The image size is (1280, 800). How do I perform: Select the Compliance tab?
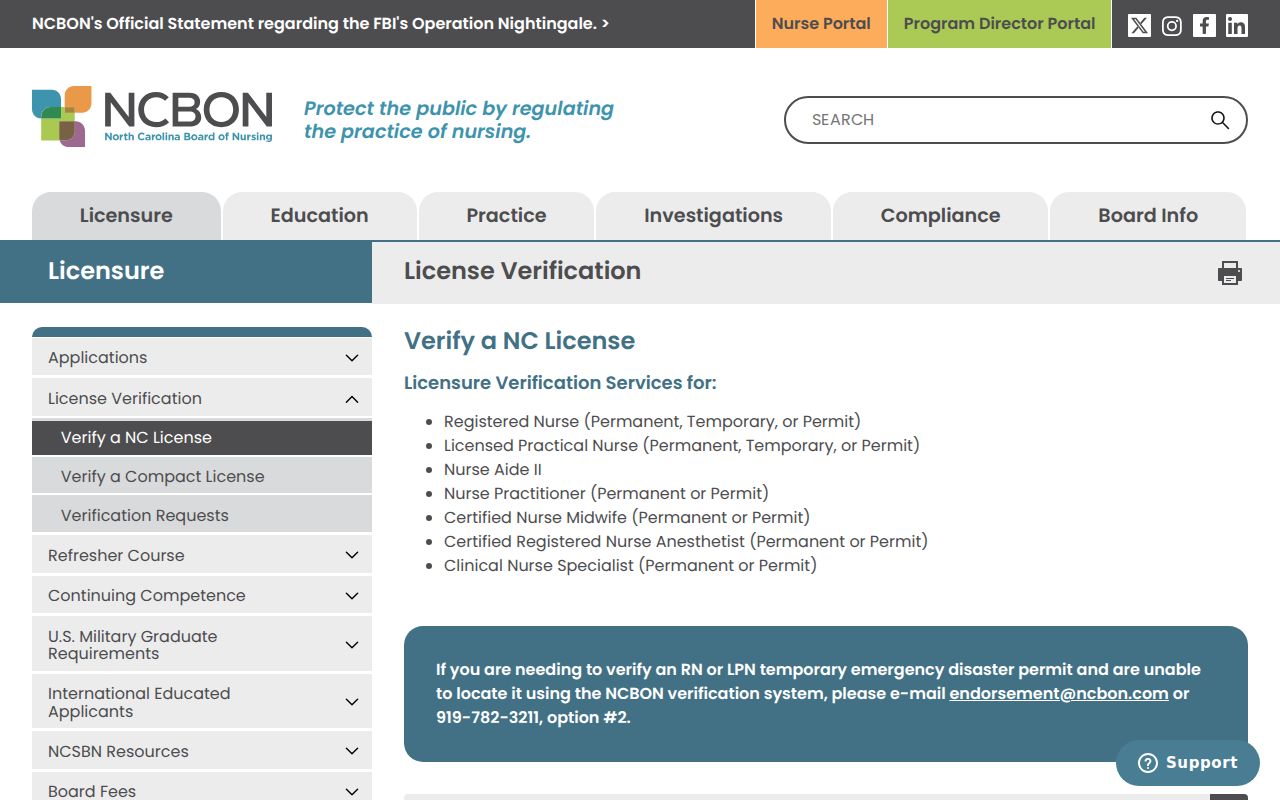click(x=940, y=216)
